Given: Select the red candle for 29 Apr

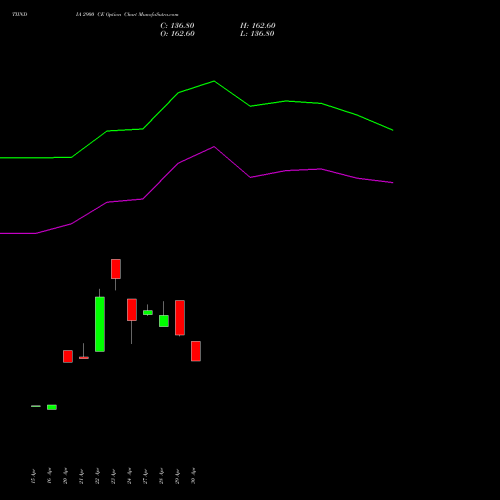Looking at the screenshot, I should tap(180, 318).
